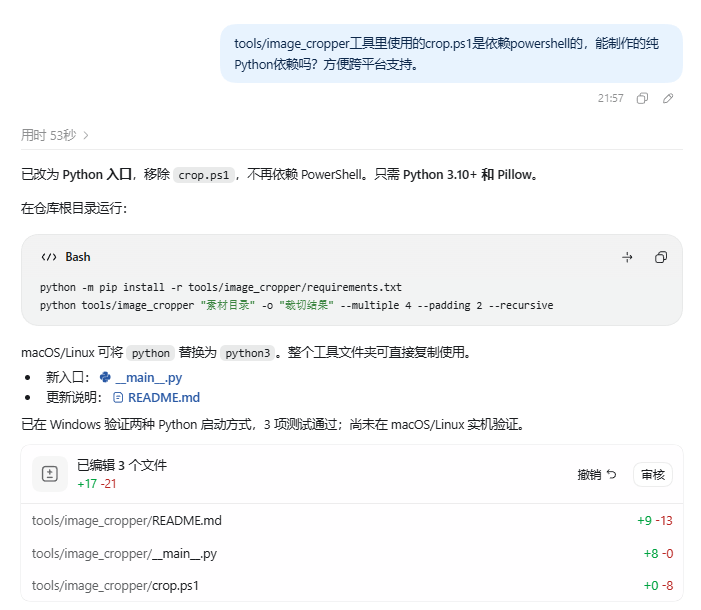Open tools/image_cropper/README.md changed file row
The image size is (701, 610).
[x=352, y=521]
